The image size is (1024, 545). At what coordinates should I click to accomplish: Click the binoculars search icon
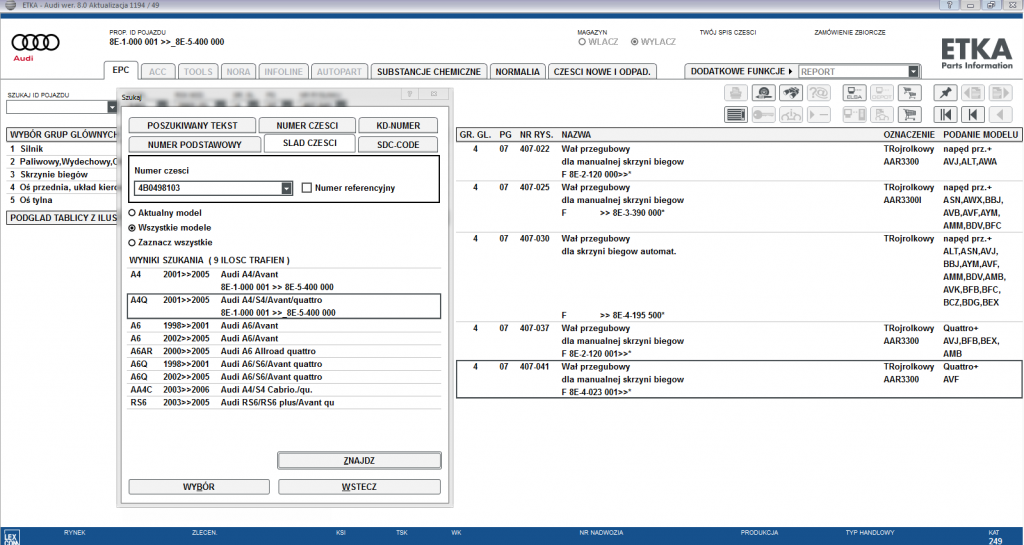coord(791,93)
